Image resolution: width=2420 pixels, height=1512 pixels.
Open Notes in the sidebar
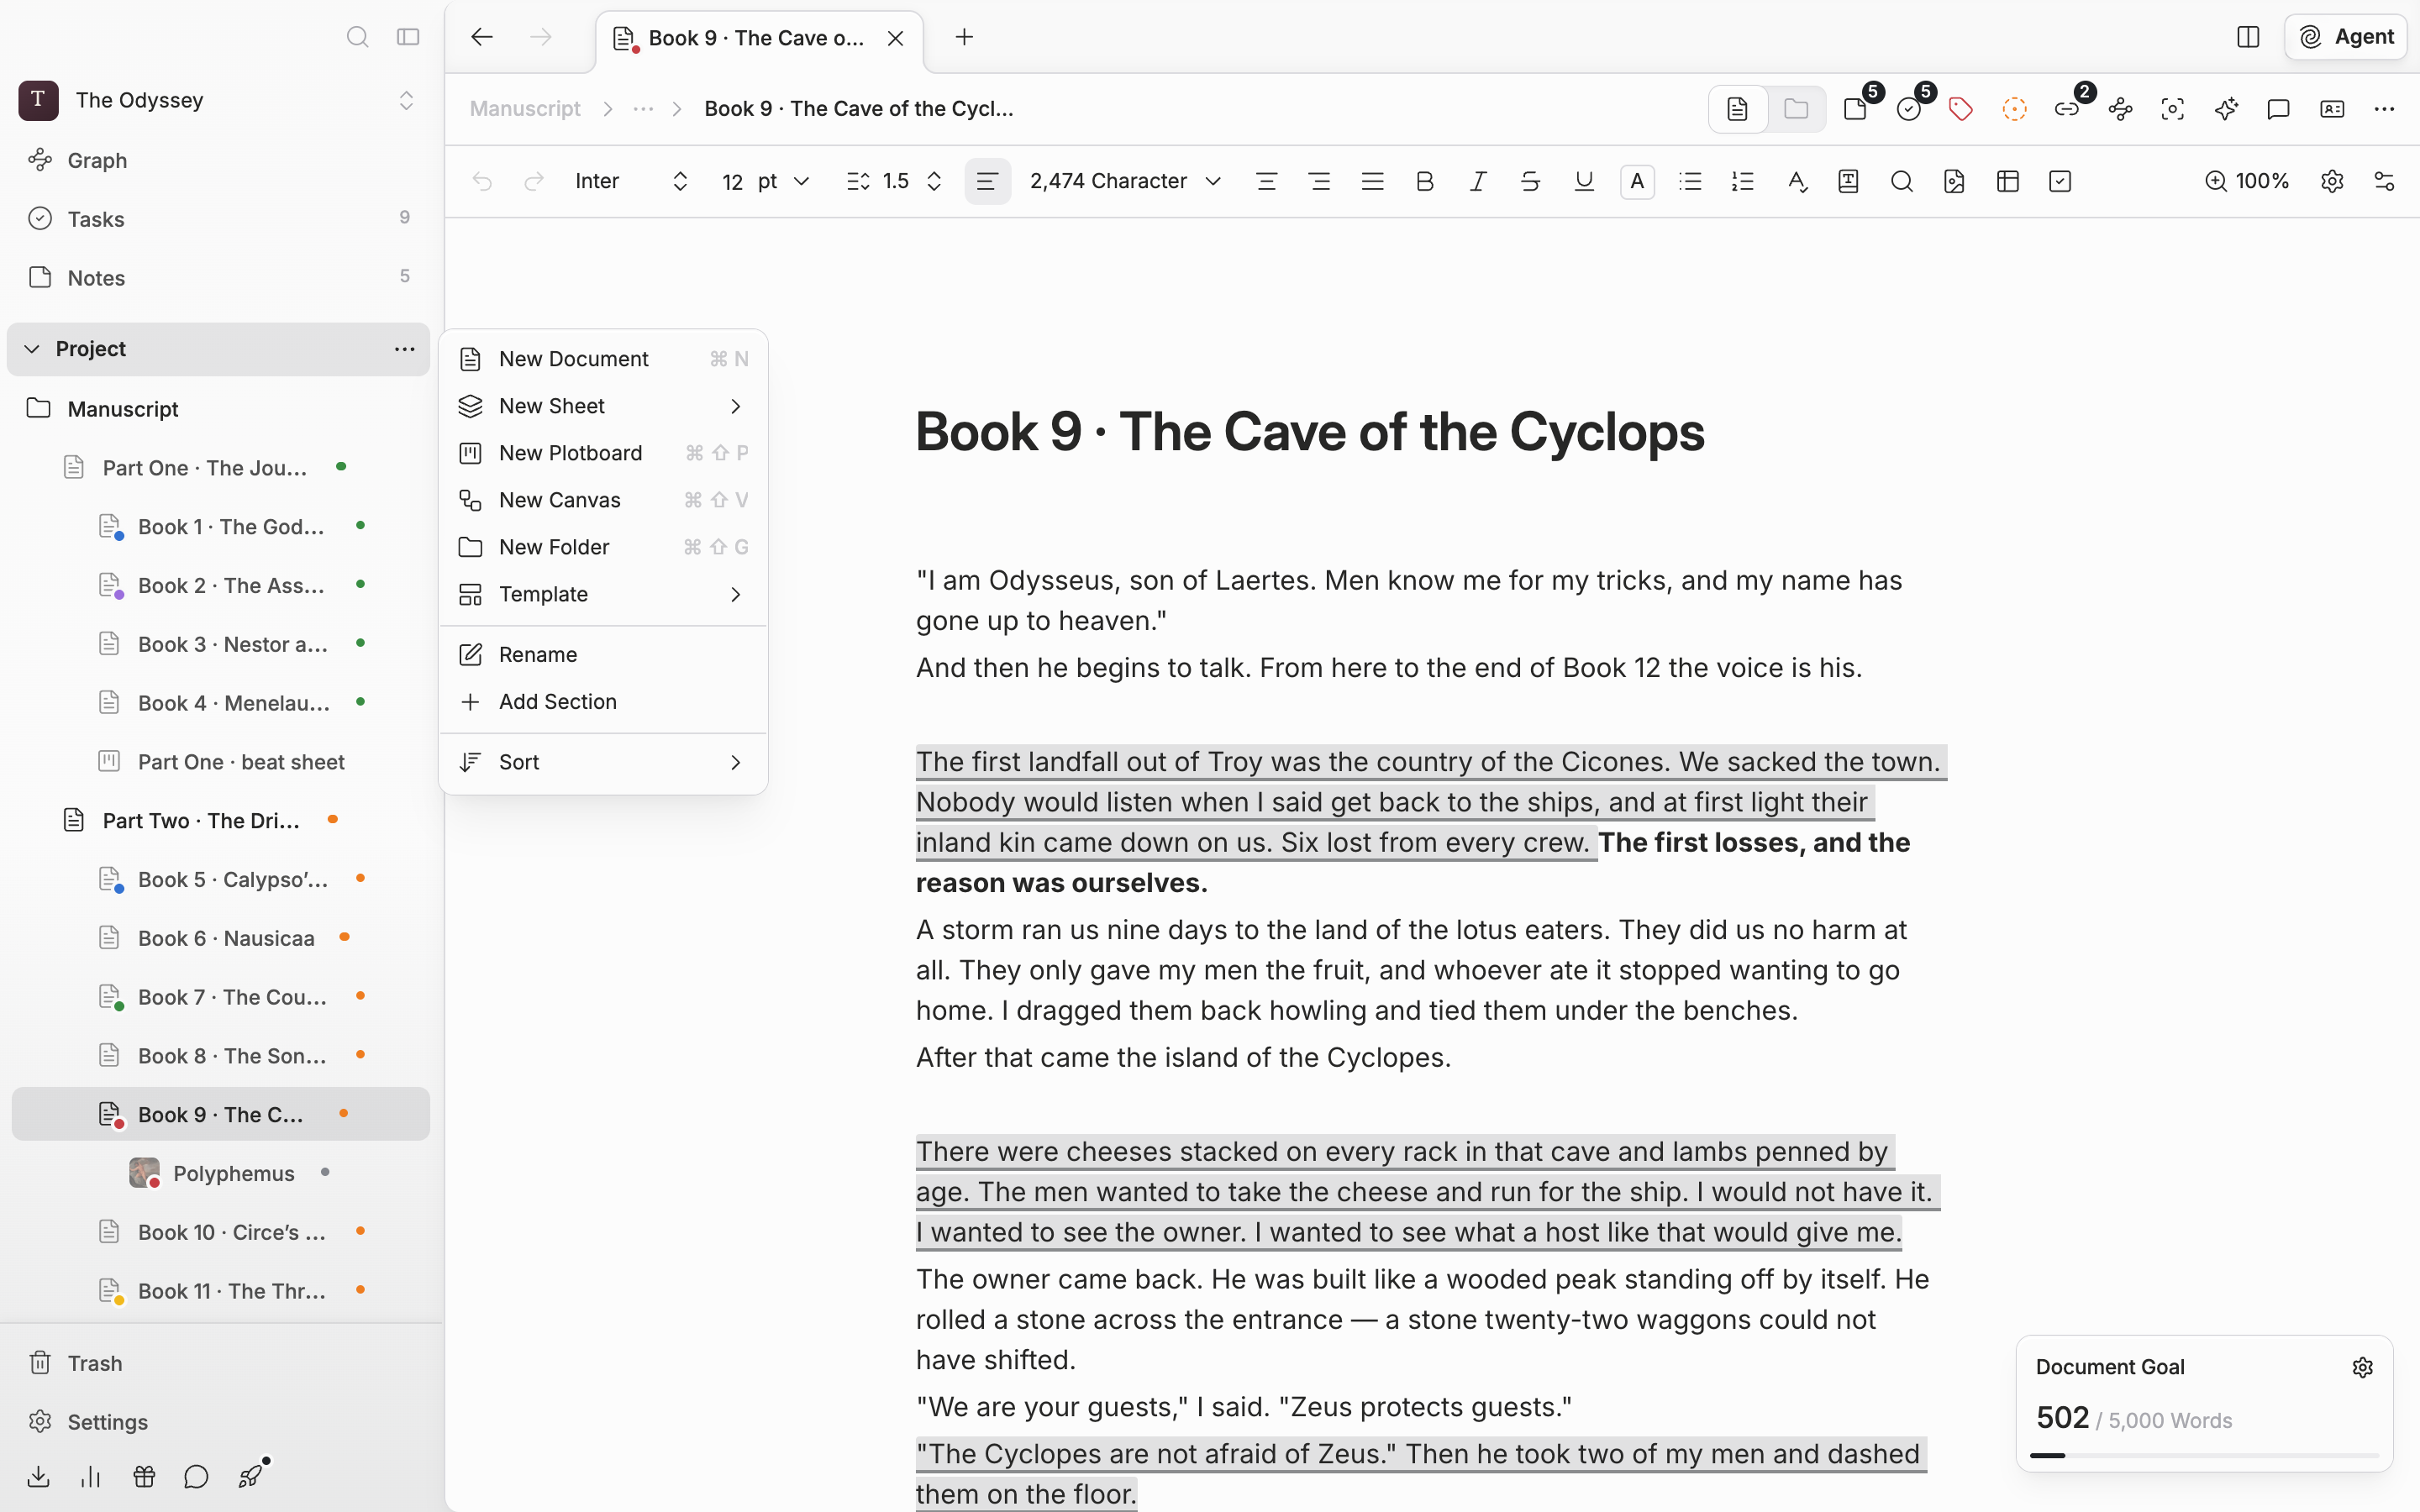click(x=218, y=277)
